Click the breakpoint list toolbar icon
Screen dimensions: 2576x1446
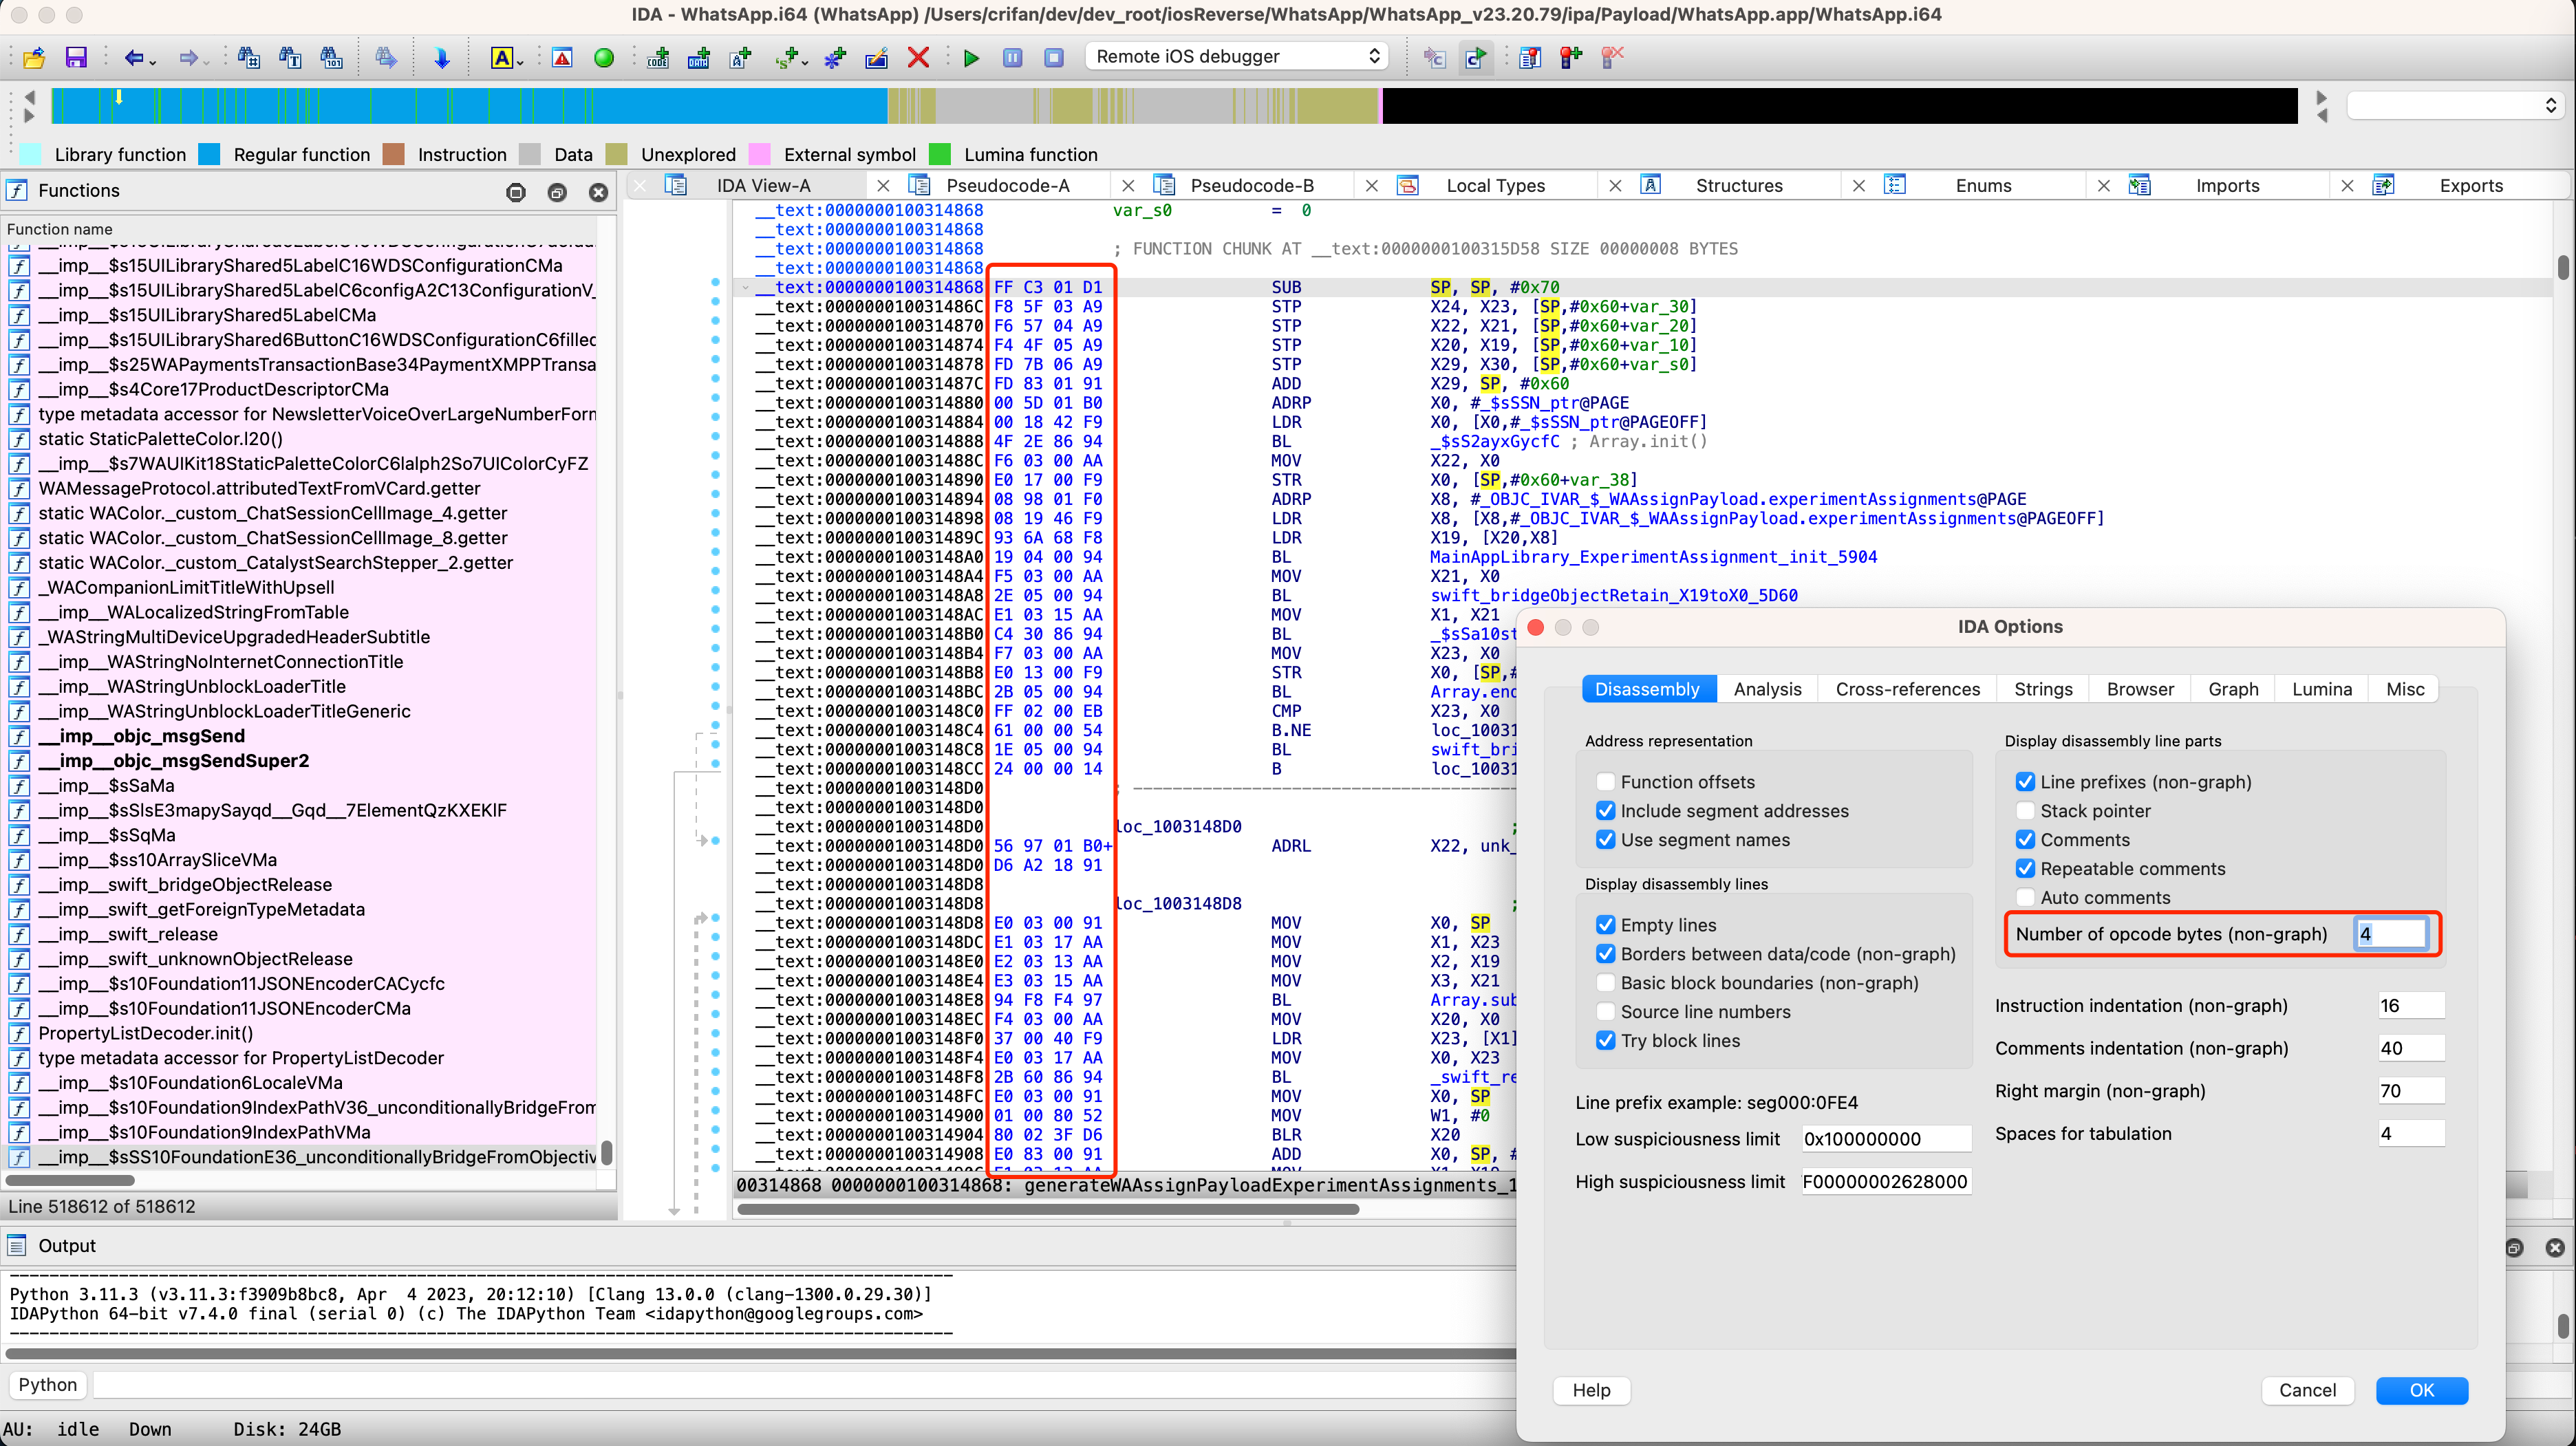pos(1530,57)
